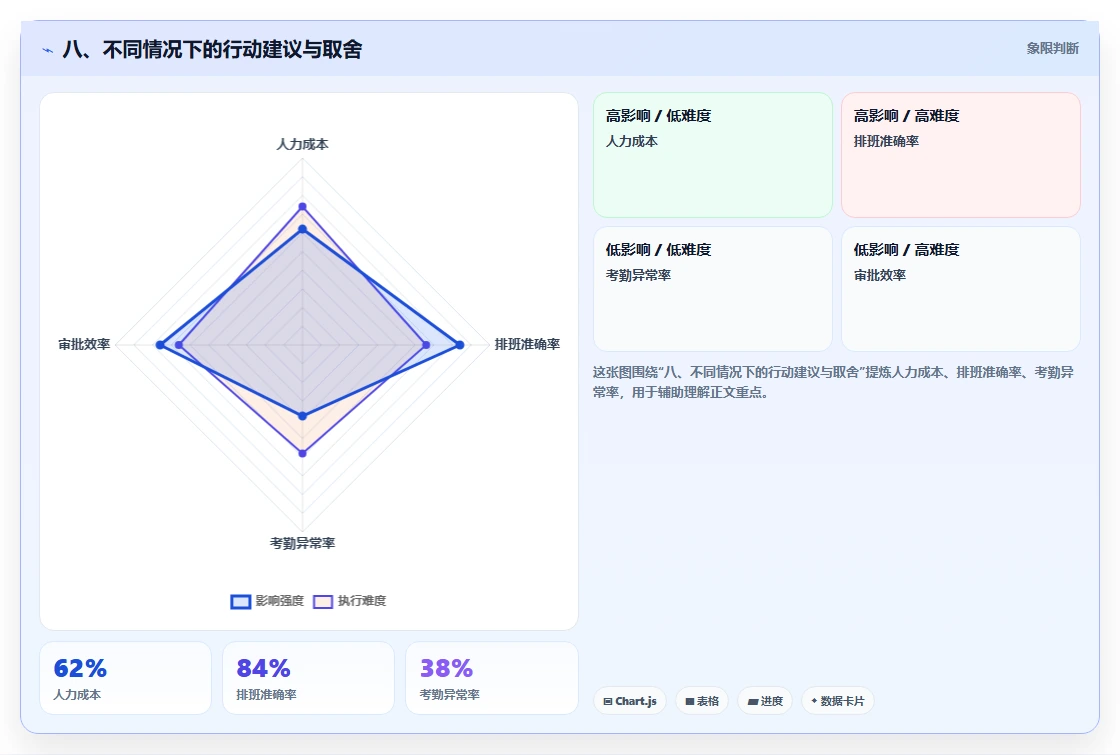Image resolution: width=1120 pixels, height=755 pixels.
Task: Click the 影响强度 blue legend box
Action: 241,601
